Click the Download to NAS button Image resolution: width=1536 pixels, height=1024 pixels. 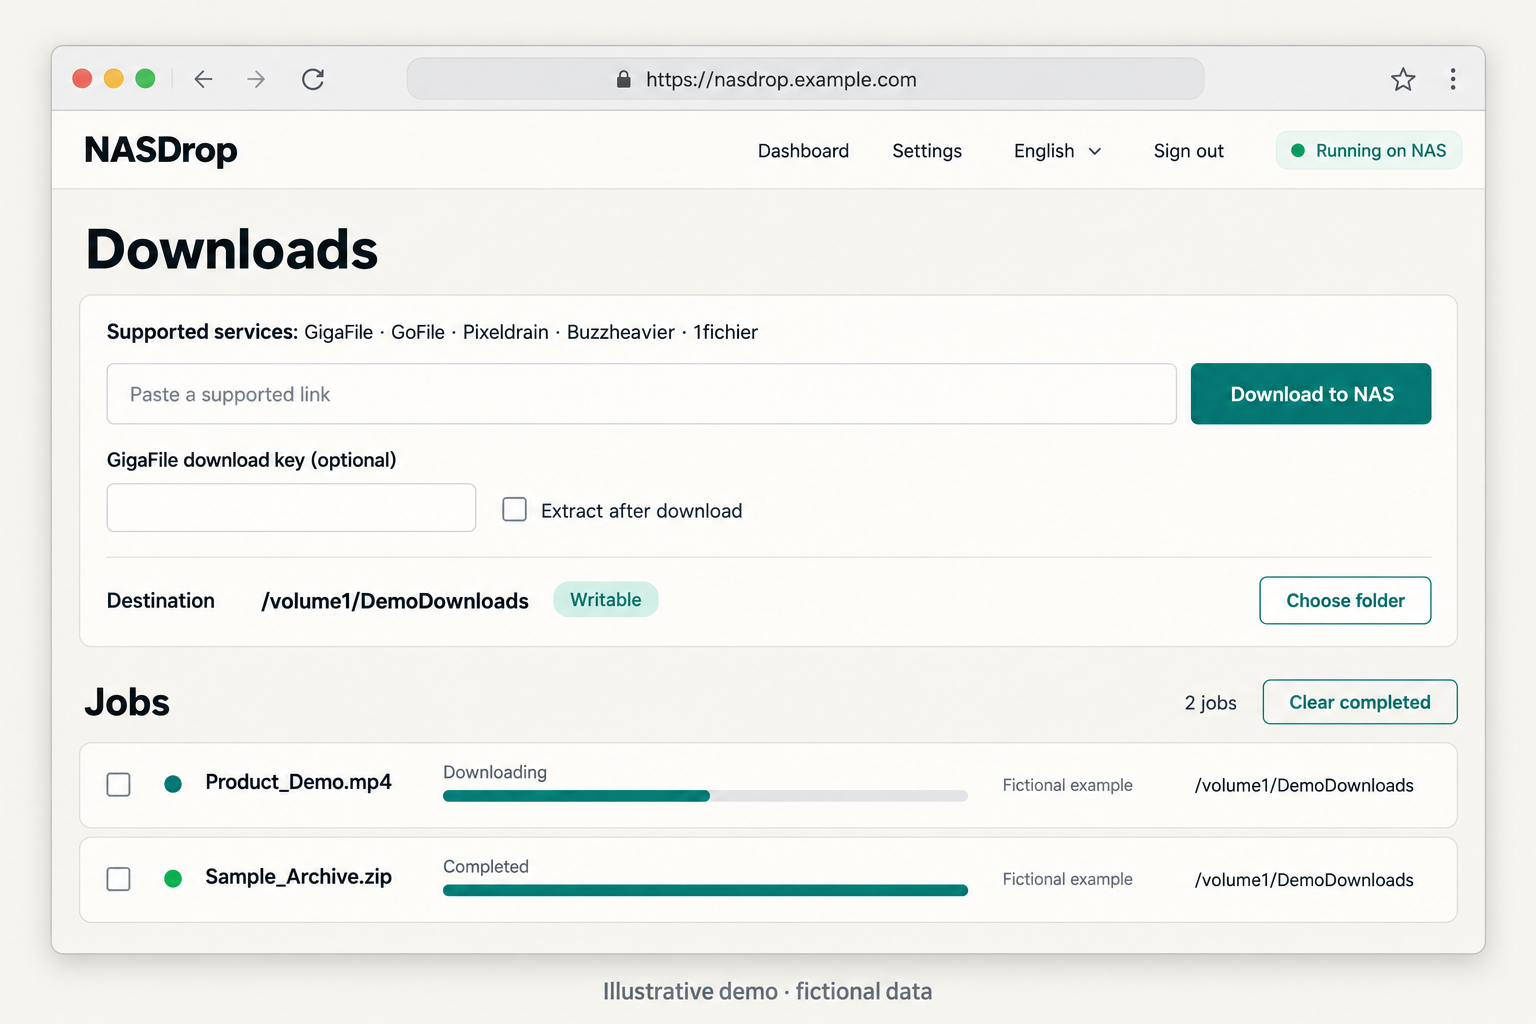(x=1311, y=394)
